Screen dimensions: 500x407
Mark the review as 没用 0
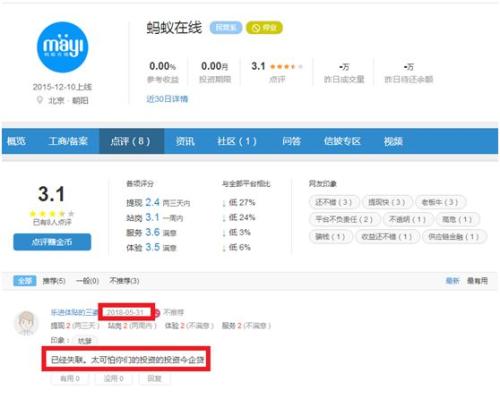click(113, 379)
